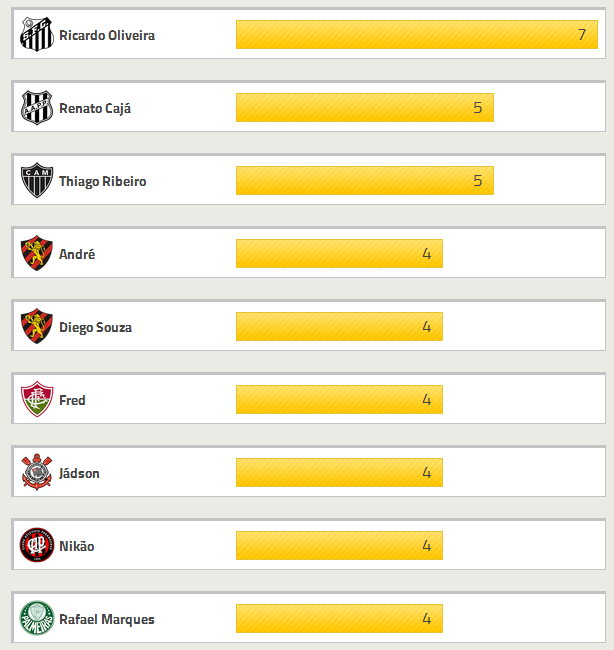Select André's 4-goal yellow bar
The height and width of the screenshot is (650, 614).
pos(339,254)
